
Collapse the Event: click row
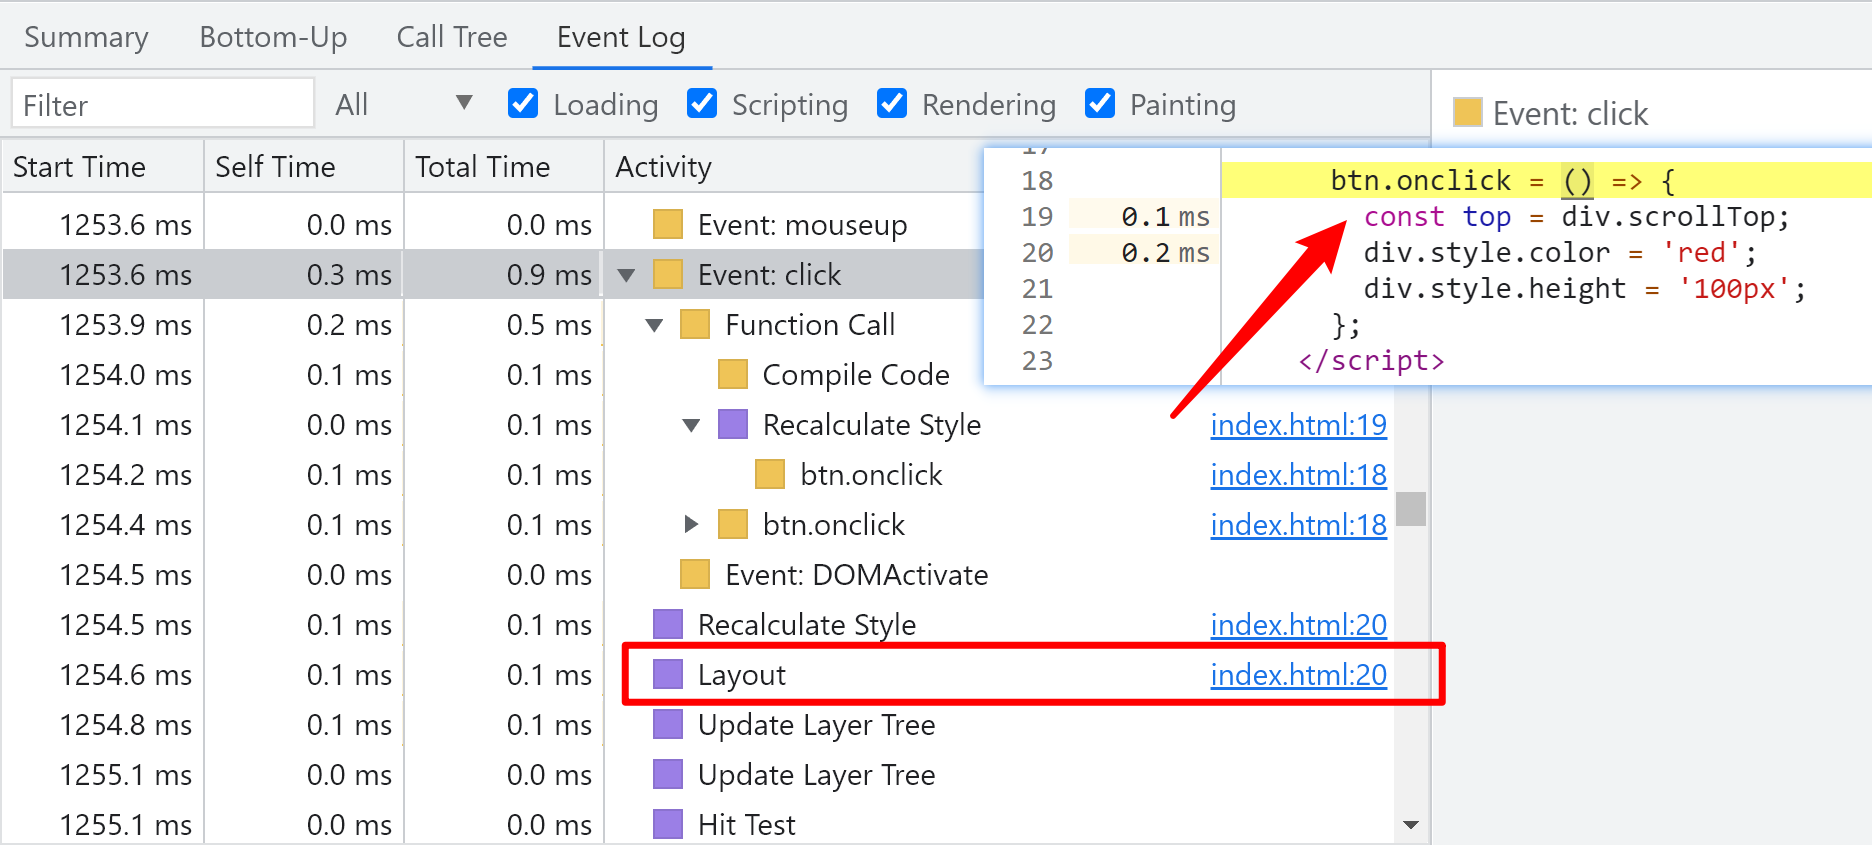click(627, 275)
